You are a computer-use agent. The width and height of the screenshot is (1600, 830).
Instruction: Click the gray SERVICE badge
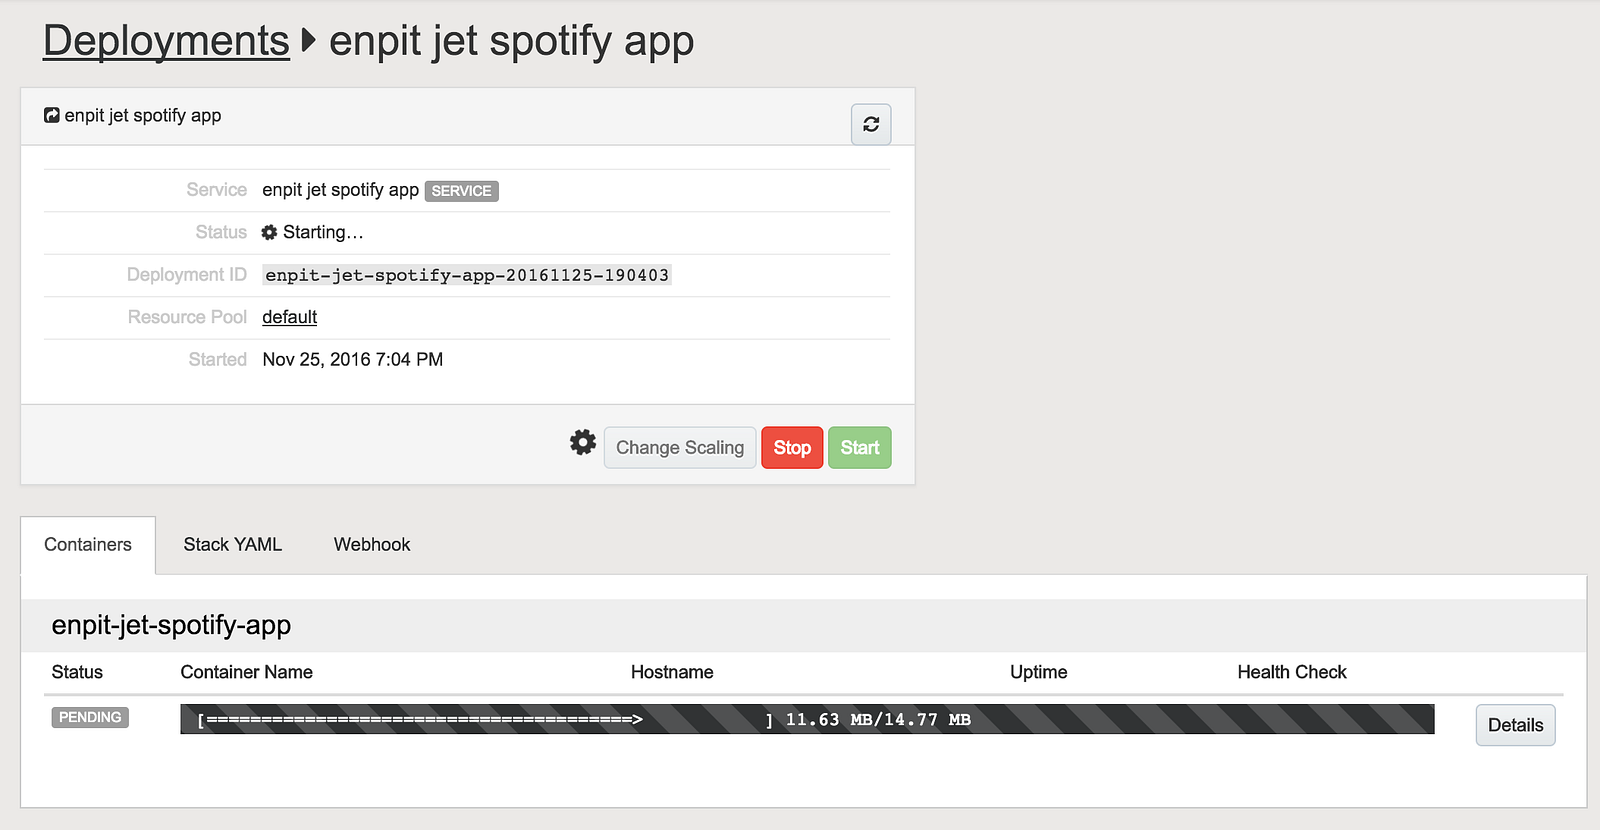tap(461, 191)
